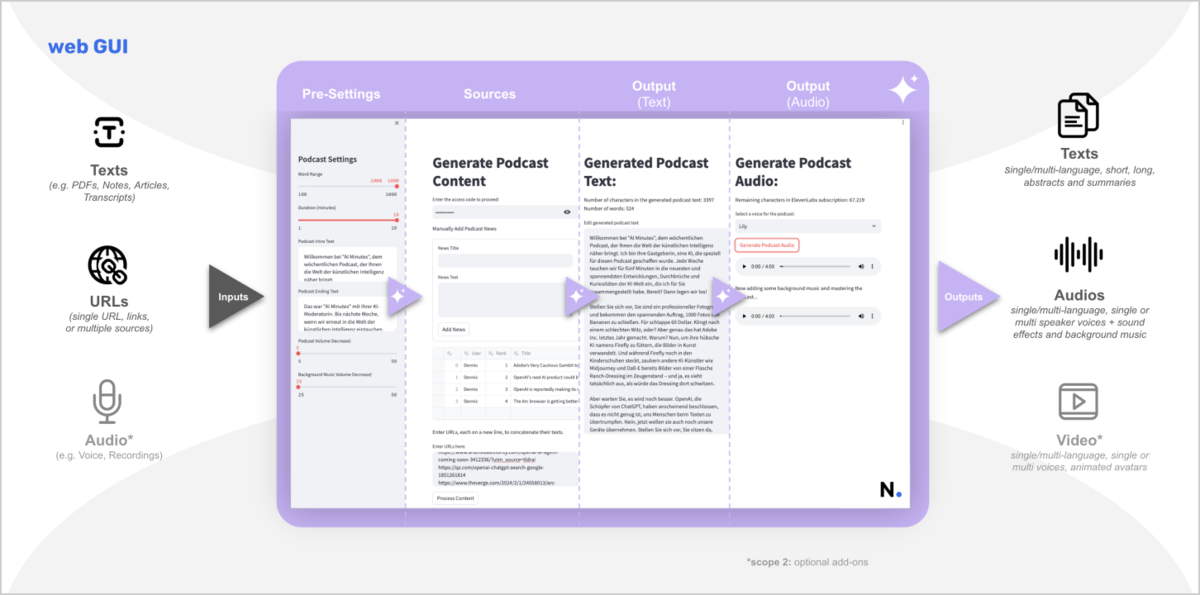This screenshot has width=1200, height=595.
Task: Open the voice selection dropdown showing Lily
Action: click(807, 227)
